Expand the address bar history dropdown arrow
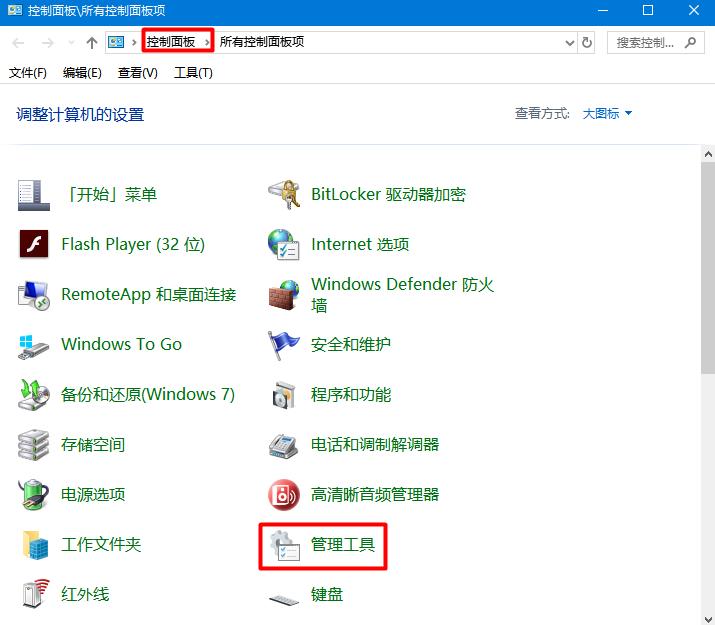715x625 pixels. (x=569, y=43)
